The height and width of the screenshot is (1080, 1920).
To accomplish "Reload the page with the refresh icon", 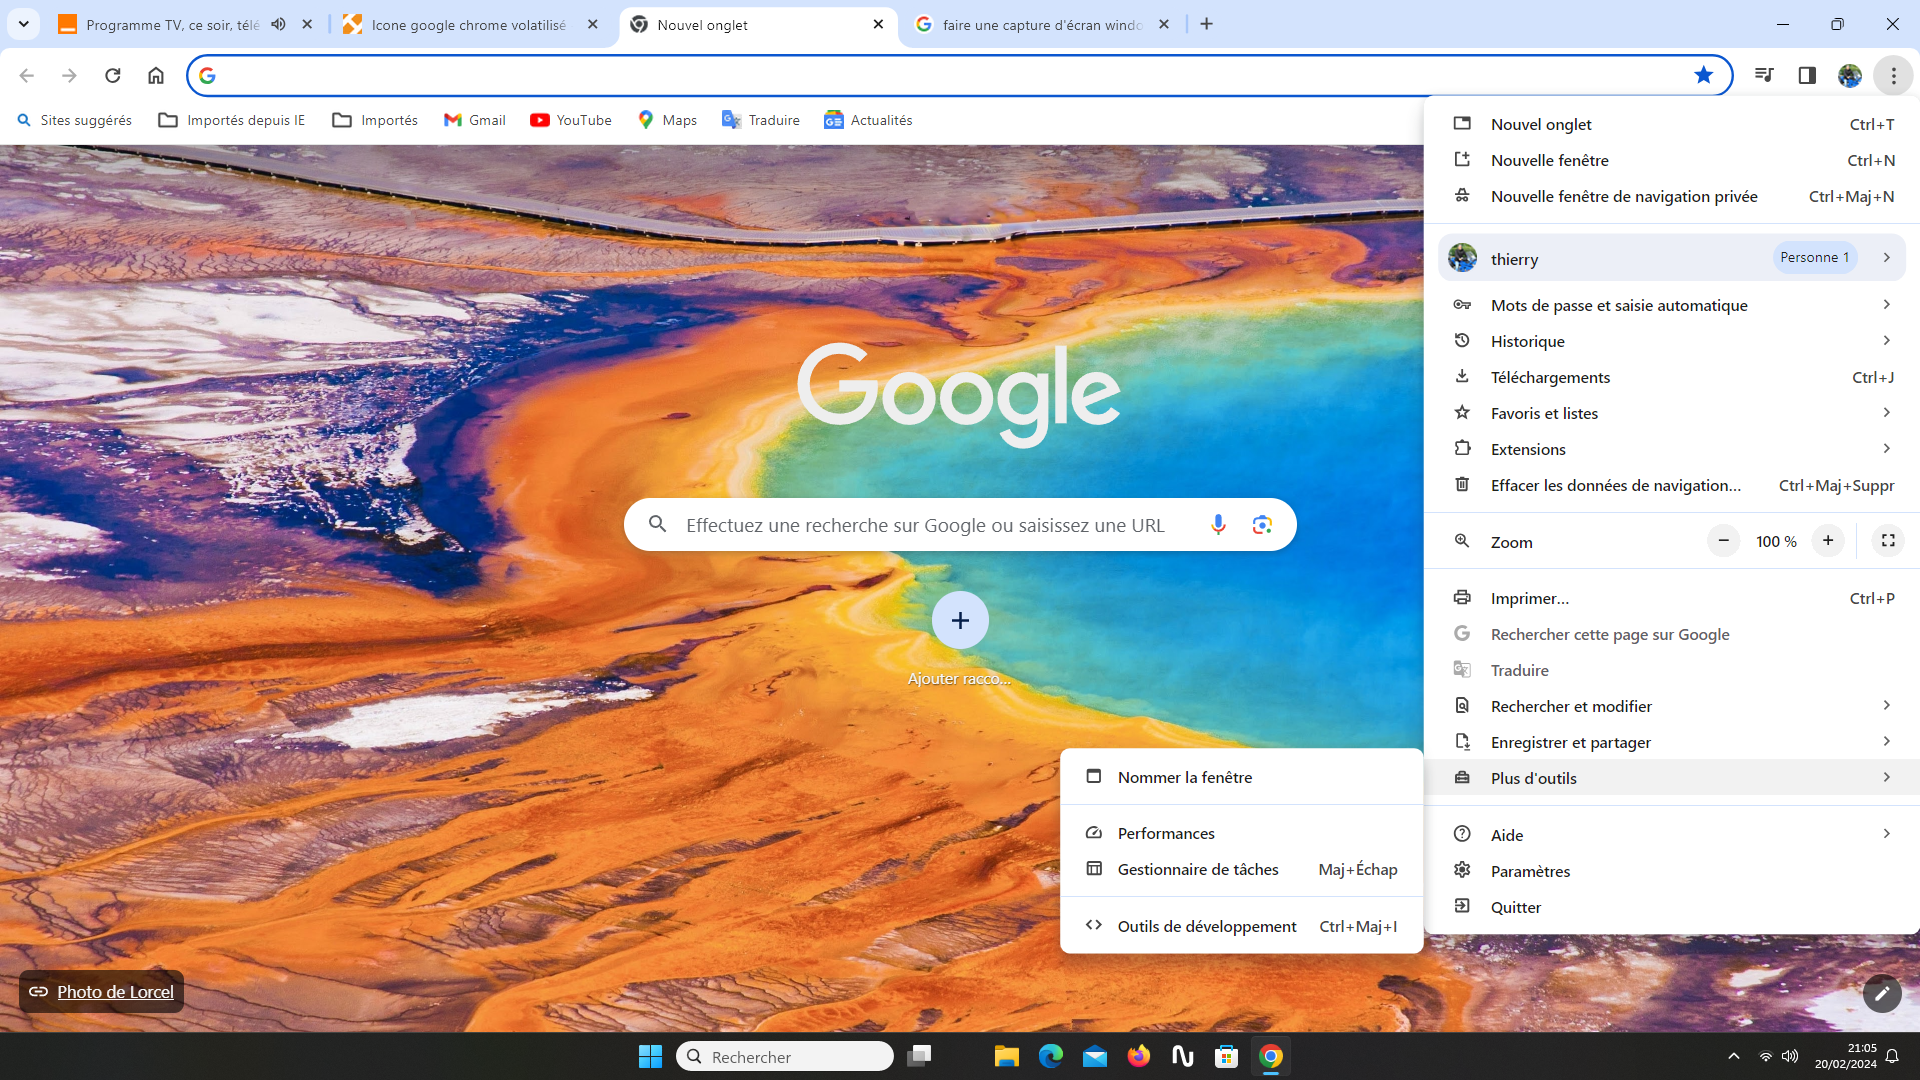I will pyautogui.click(x=113, y=75).
